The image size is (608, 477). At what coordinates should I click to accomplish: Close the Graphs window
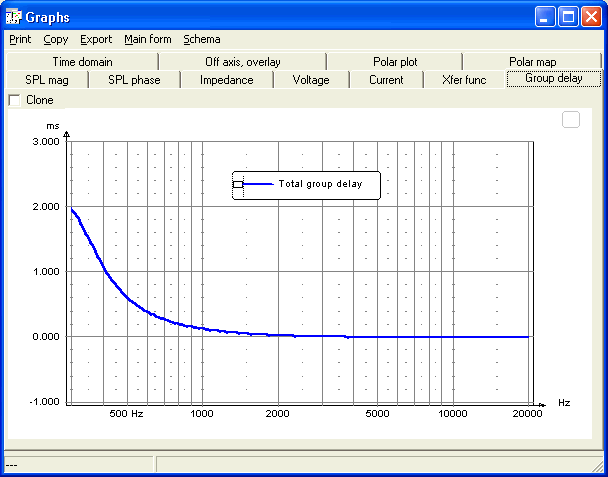point(591,17)
